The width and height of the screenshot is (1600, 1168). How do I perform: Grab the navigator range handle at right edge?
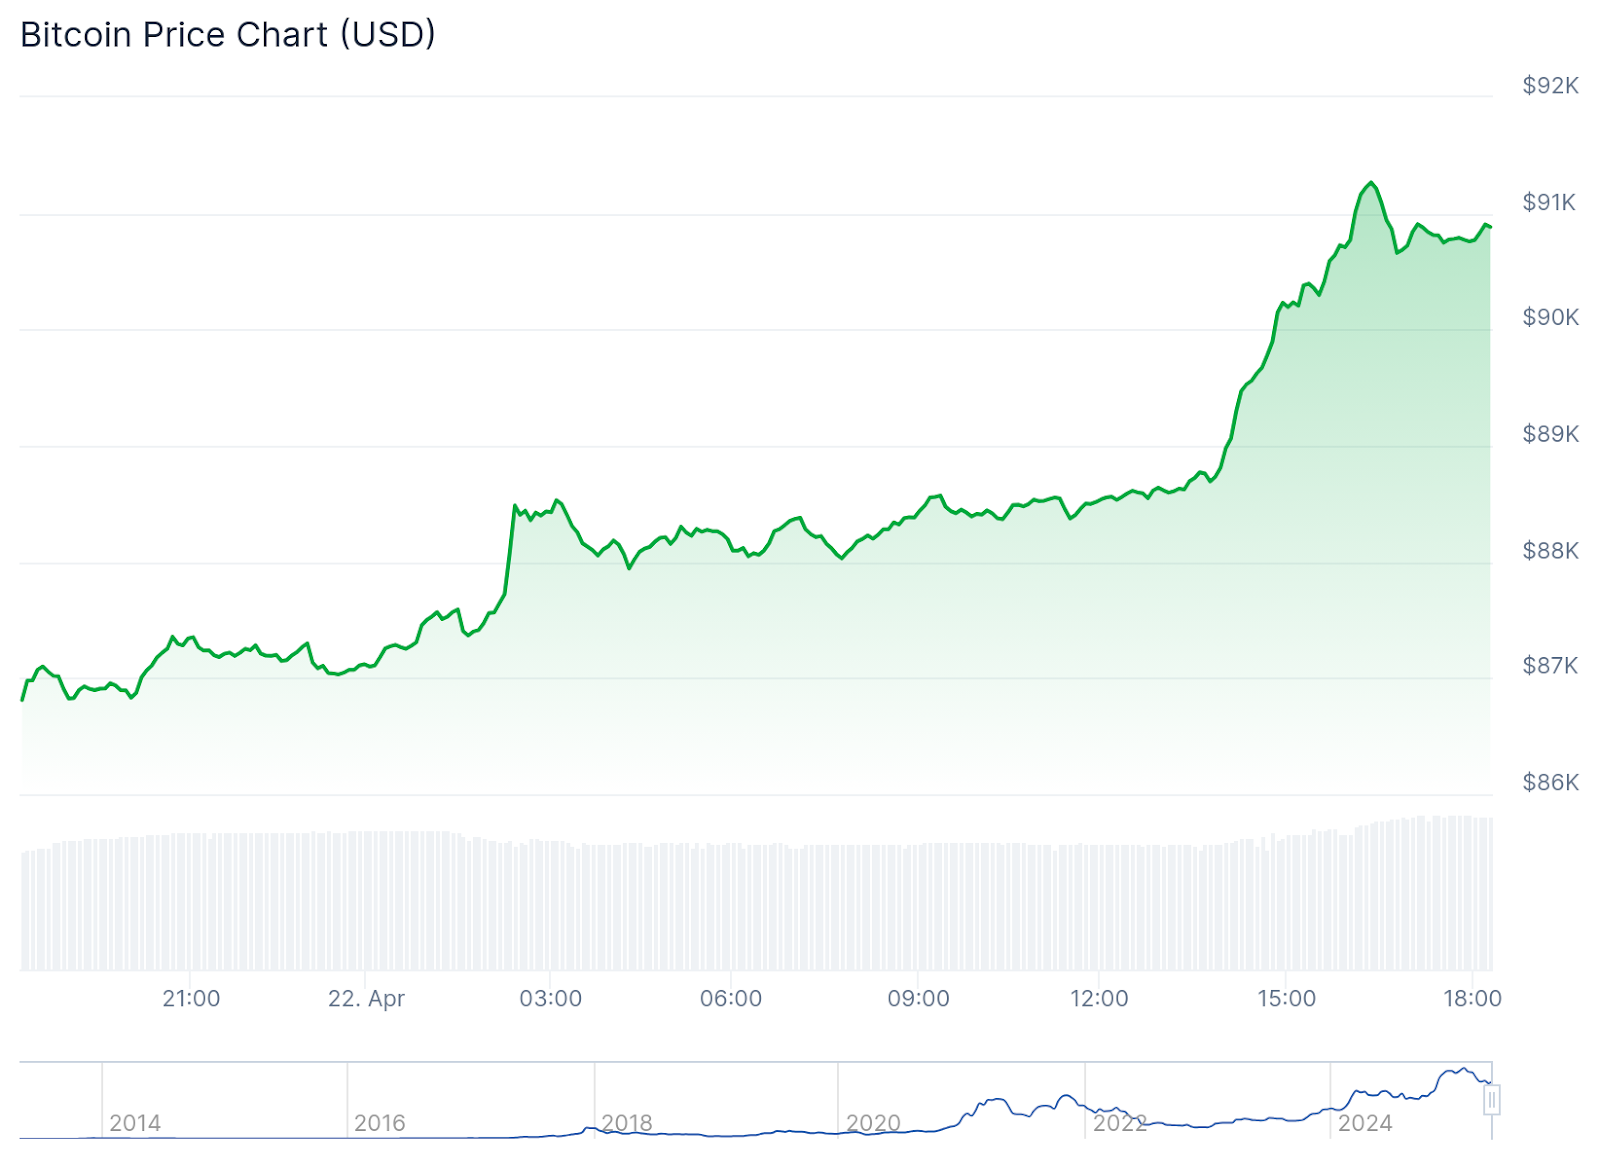click(1491, 1100)
